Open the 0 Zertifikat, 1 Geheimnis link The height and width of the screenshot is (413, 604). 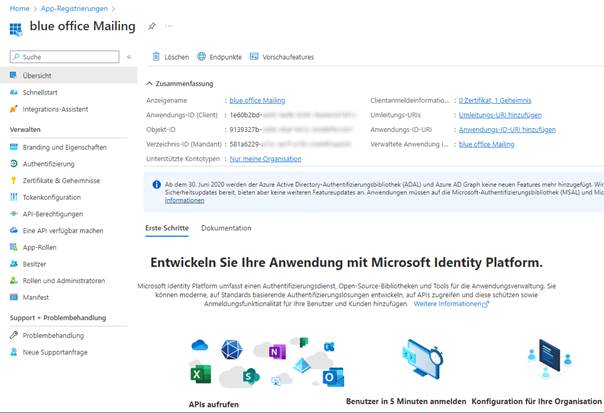pyautogui.click(x=495, y=100)
